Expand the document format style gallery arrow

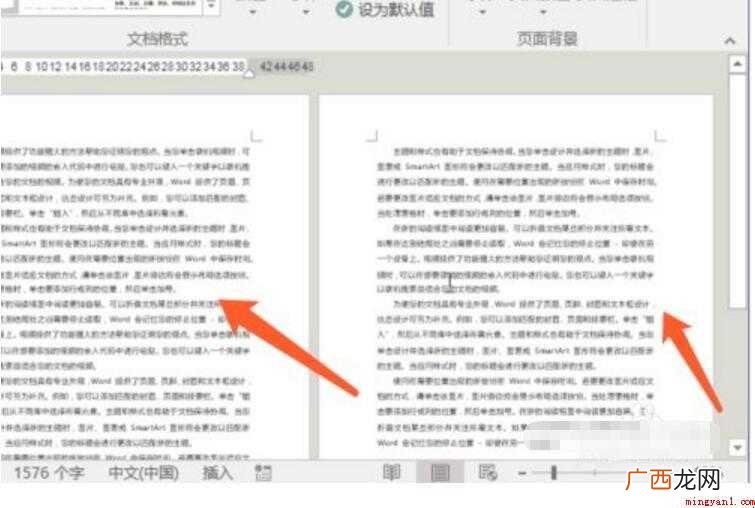[x=211, y=7]
